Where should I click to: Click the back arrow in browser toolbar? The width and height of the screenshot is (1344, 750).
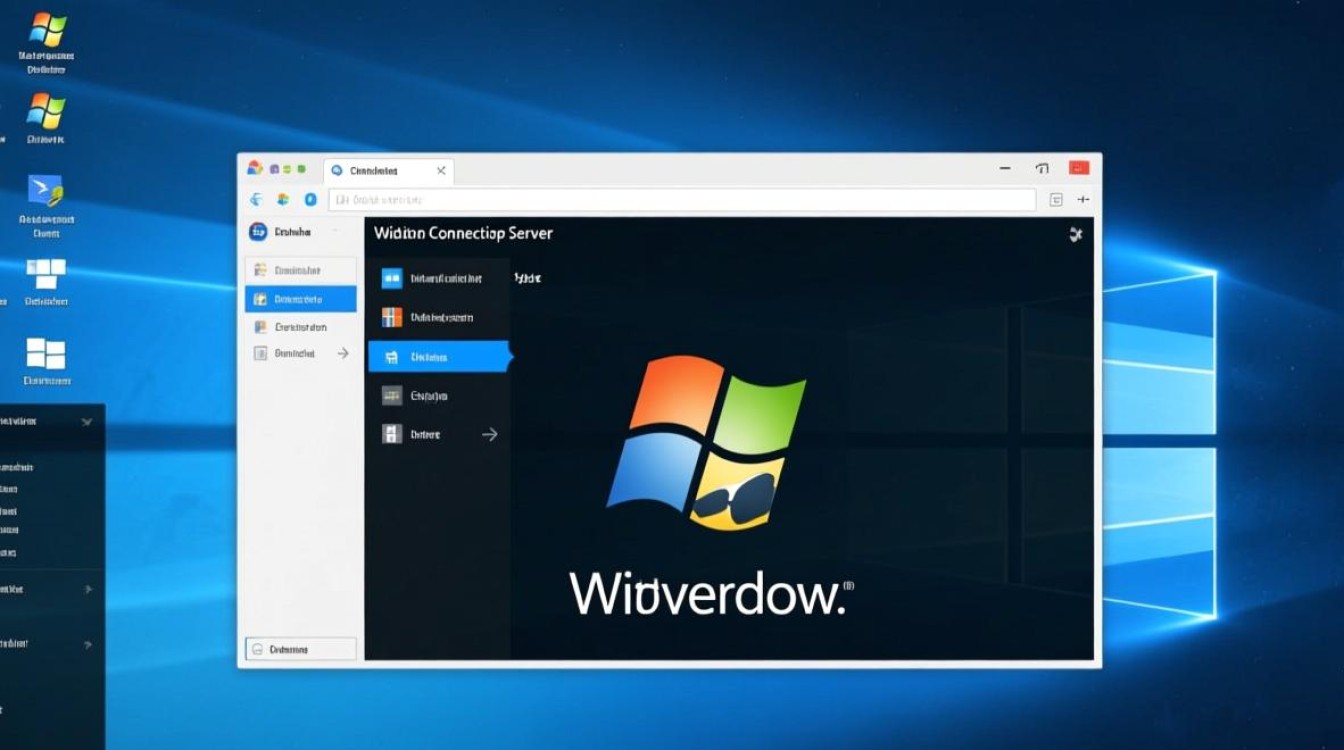click(x=256, y=199)
